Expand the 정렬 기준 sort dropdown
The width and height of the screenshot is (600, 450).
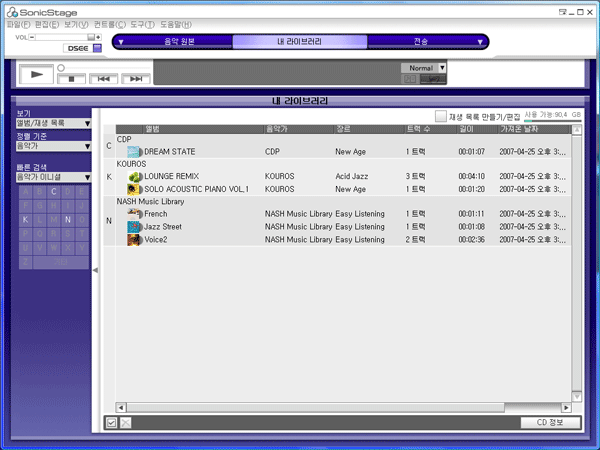54,146
